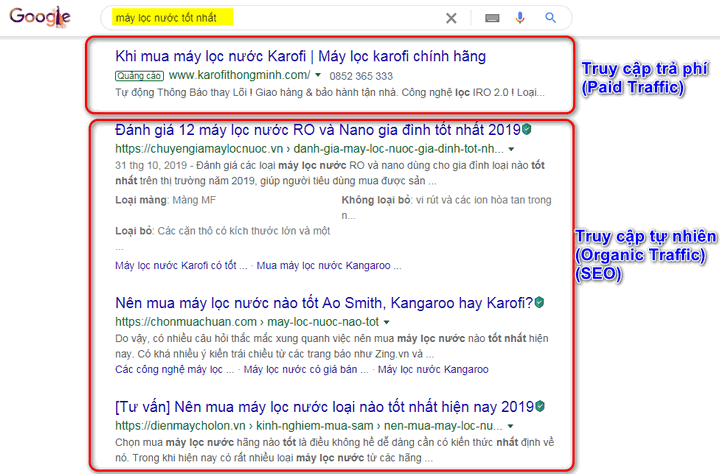The width and height of the screenshot is (720, 474).
Task: Open sitelink "Các công nghệ máy lọc ..."
Action: pyautogui.click(x=174, y=369)
